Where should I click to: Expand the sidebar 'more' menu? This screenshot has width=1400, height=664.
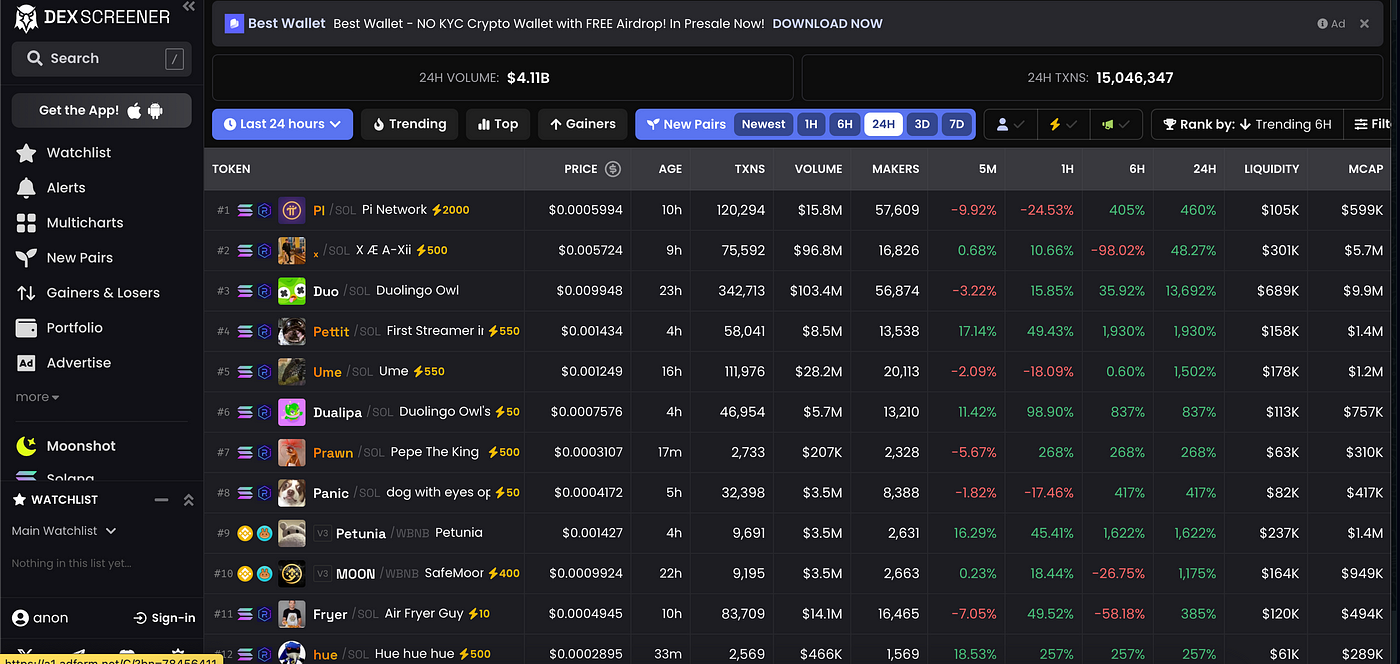tap(38, 397)
